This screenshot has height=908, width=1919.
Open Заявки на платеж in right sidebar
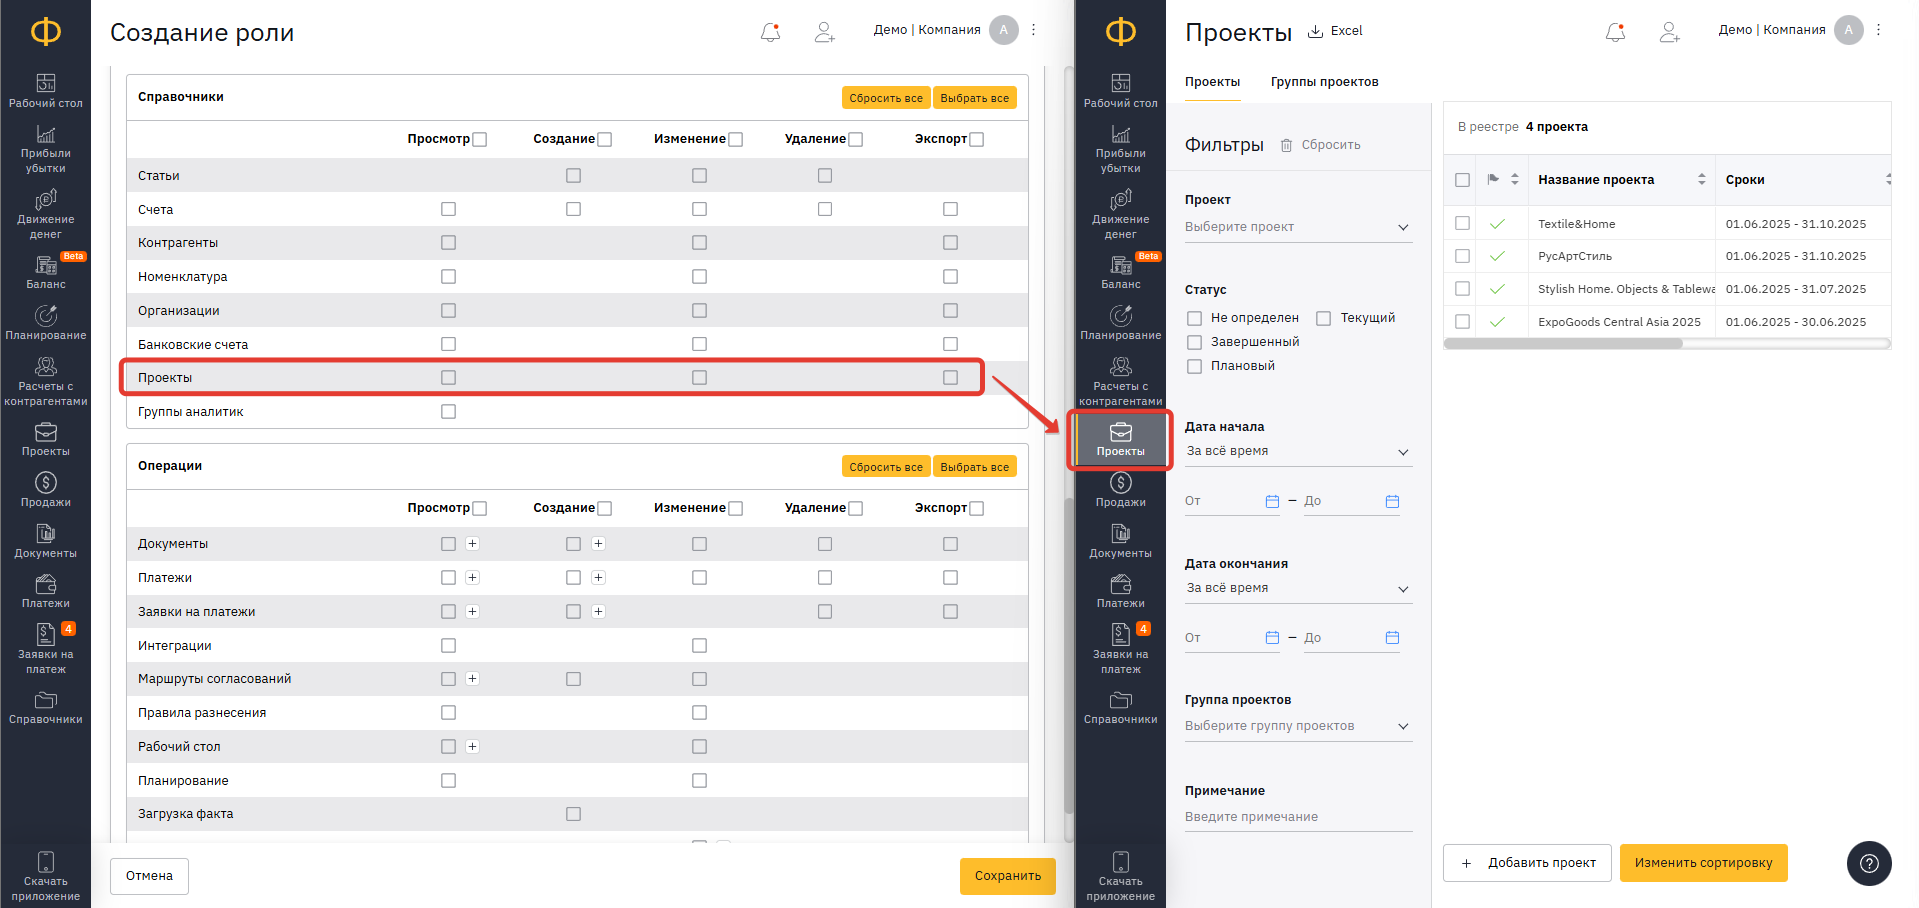tap(1120, 648)
